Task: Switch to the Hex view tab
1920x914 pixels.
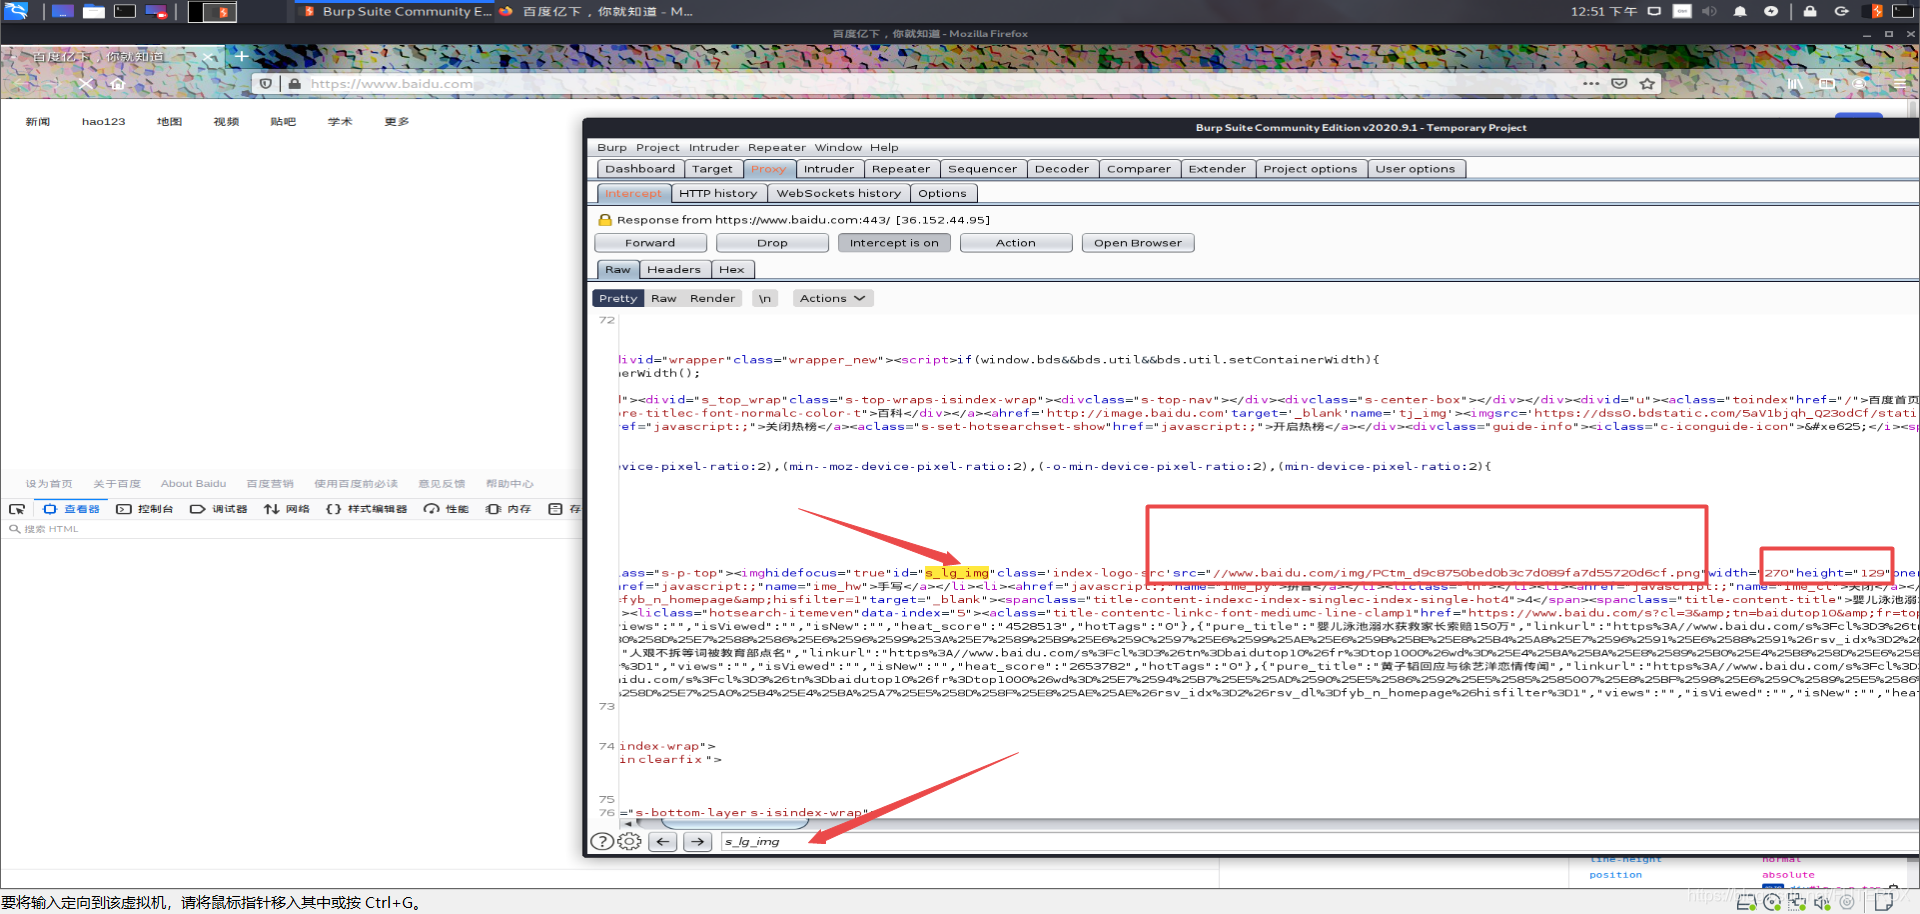Action: click(732, 270)
